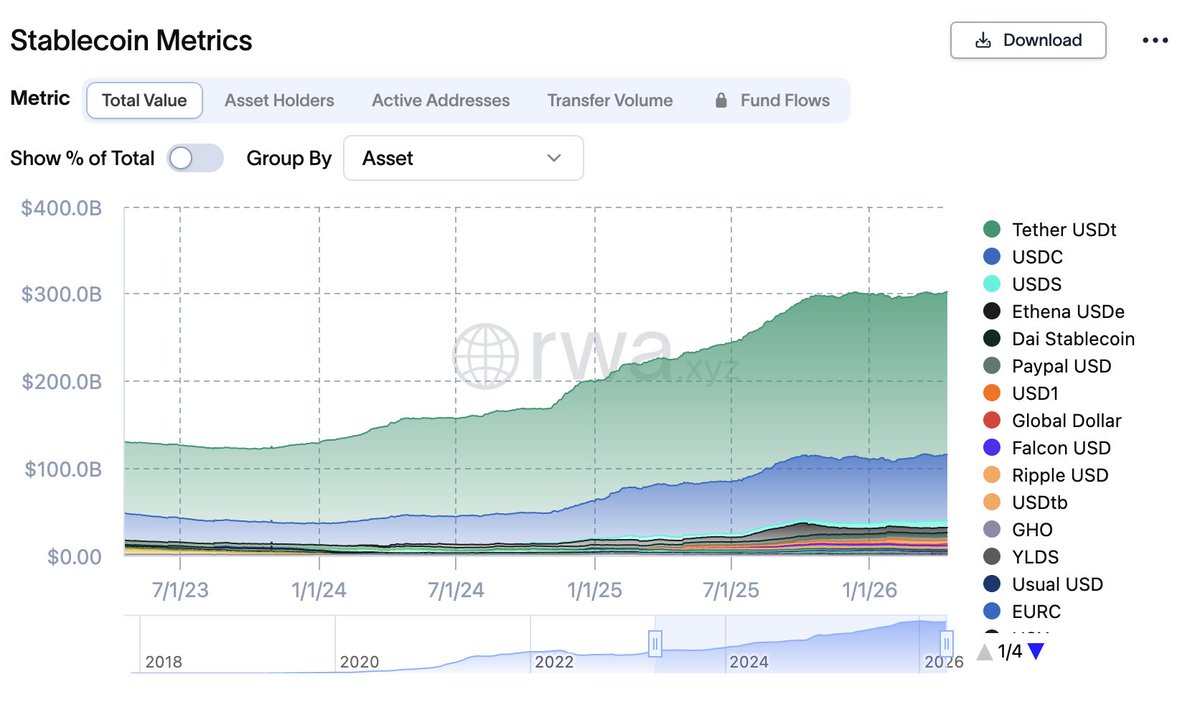Open the locked Fund Flows tab
The image size is (1200, 702).
click(771, 100)
